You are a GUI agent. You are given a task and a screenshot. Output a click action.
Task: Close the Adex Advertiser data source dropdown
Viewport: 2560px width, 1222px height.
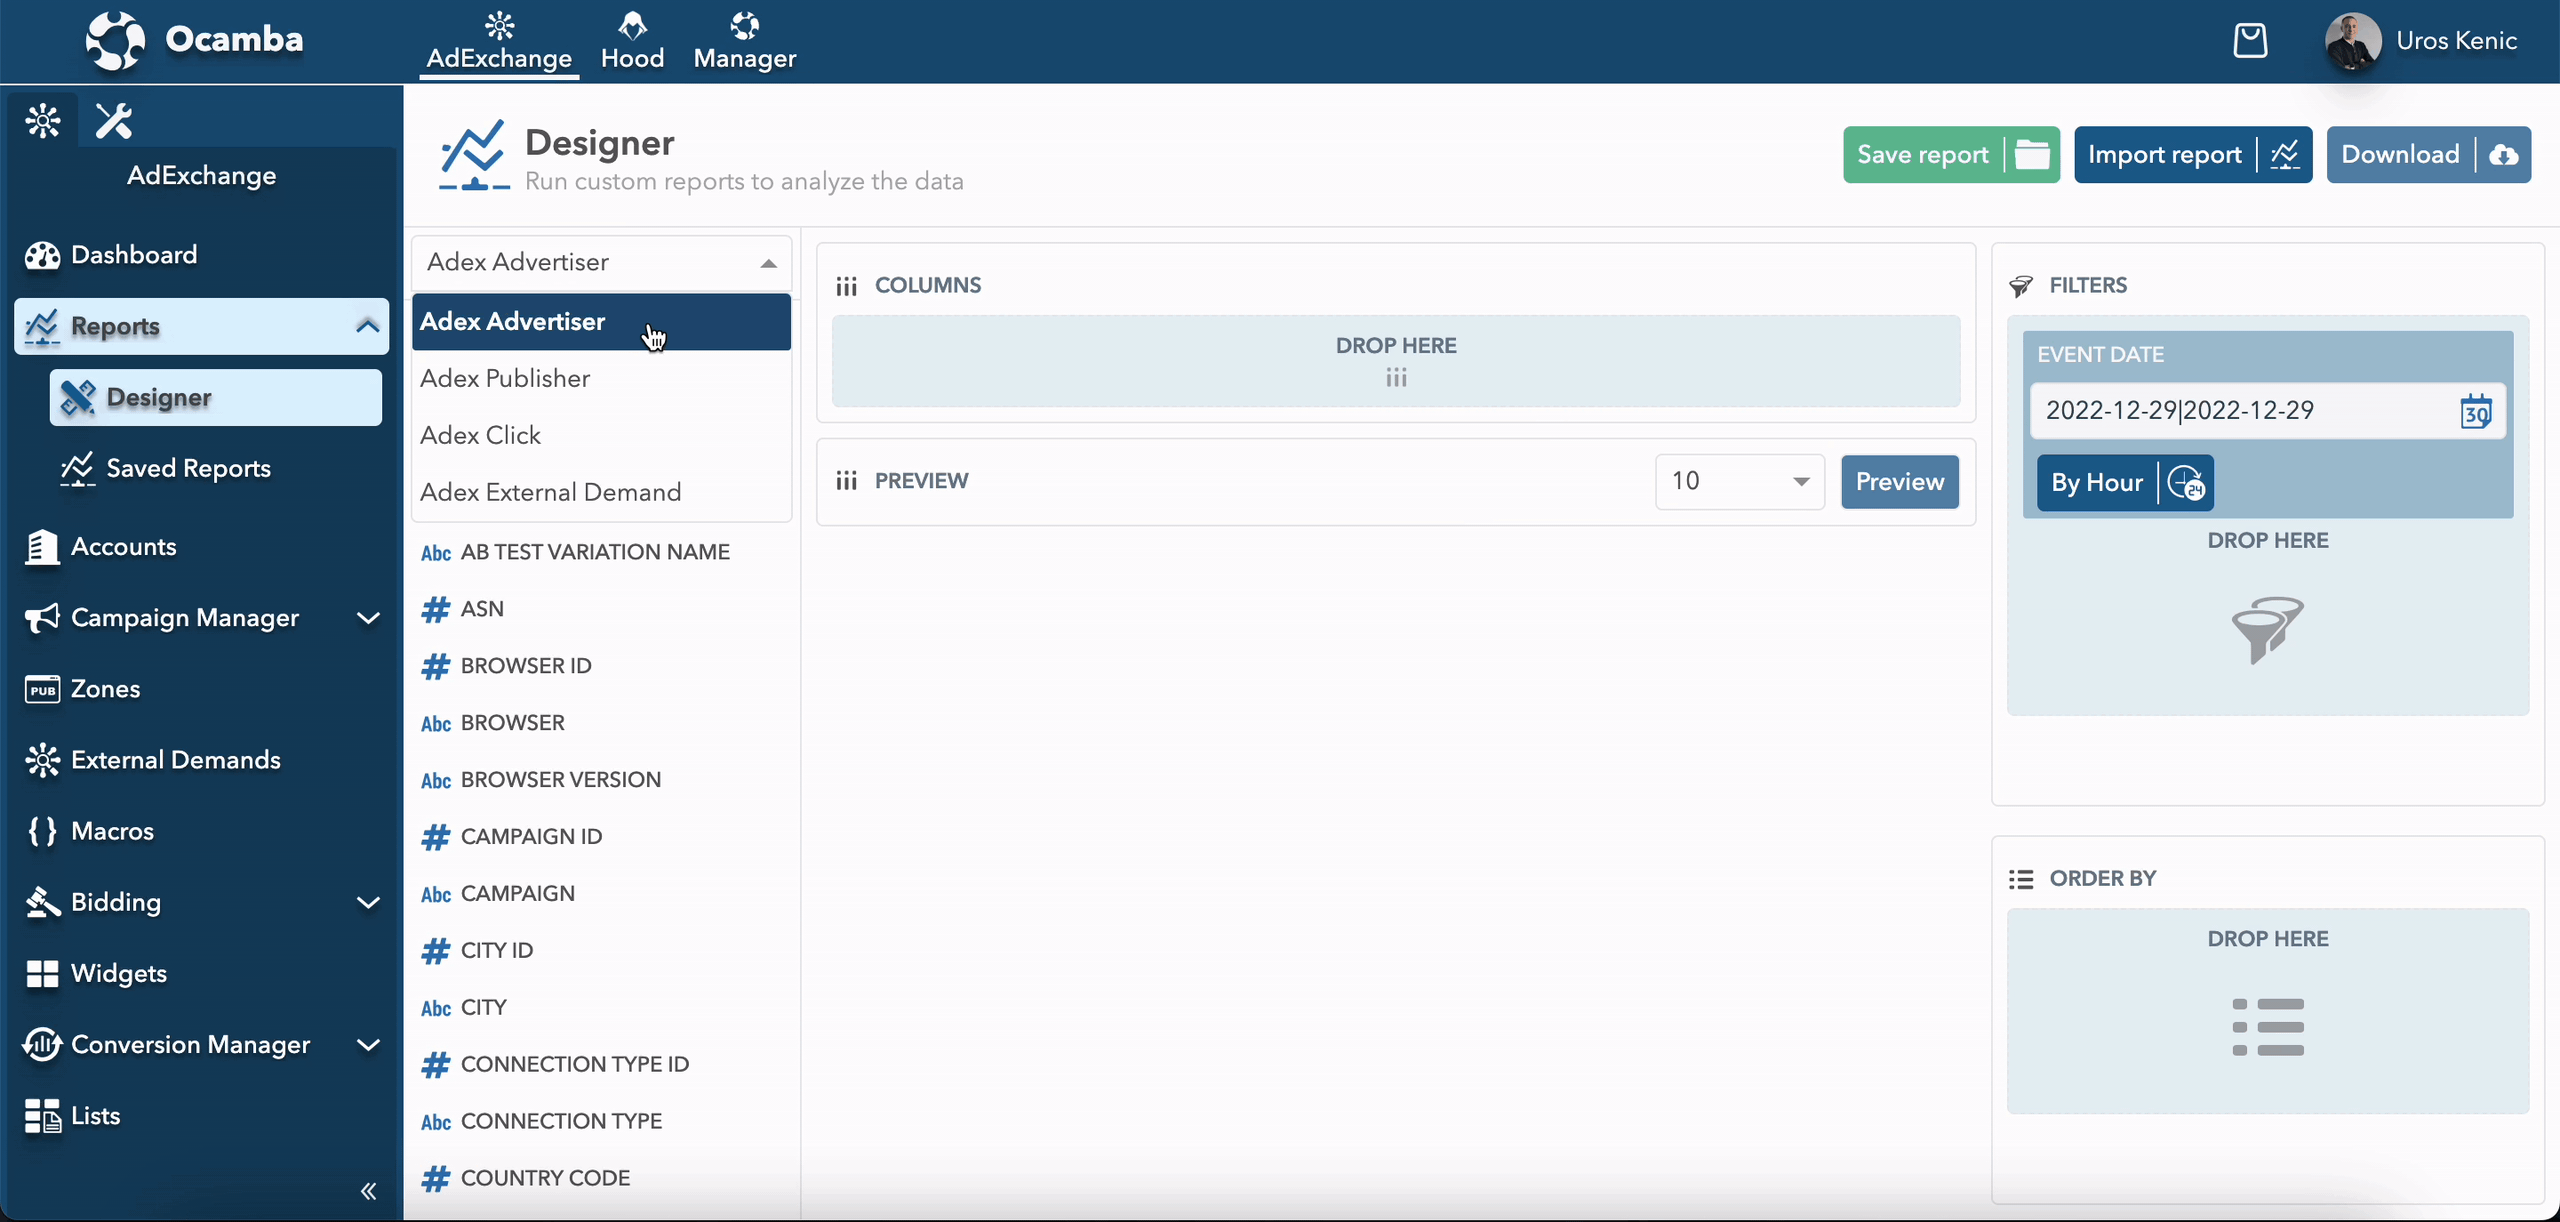(601, 263)
